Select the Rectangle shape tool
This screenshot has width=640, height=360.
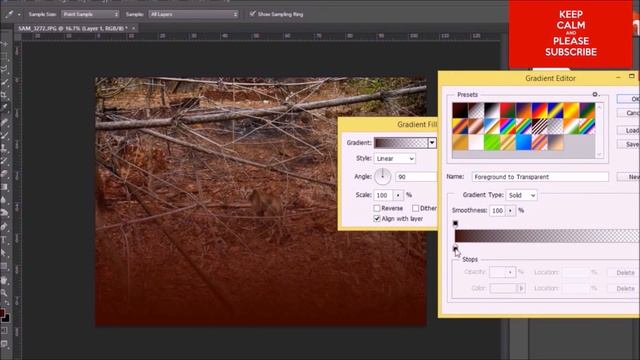click(4, 266)
